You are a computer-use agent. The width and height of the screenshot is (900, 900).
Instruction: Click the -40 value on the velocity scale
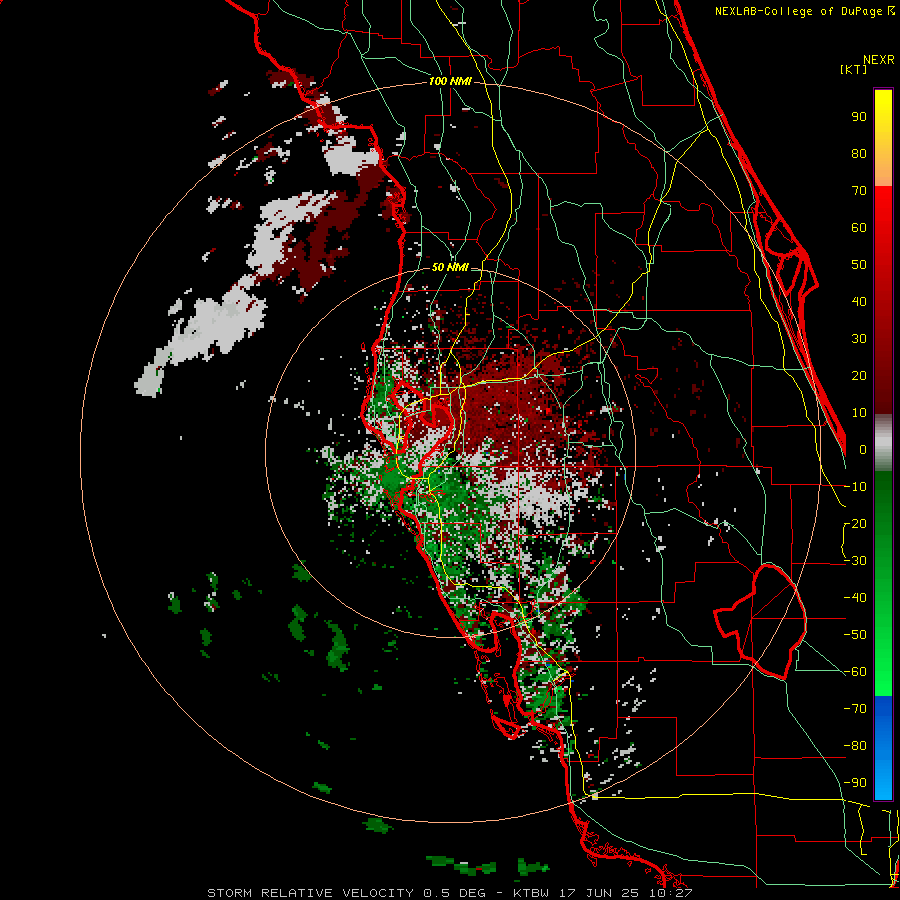pyautogui.click(x=855, y=598)
